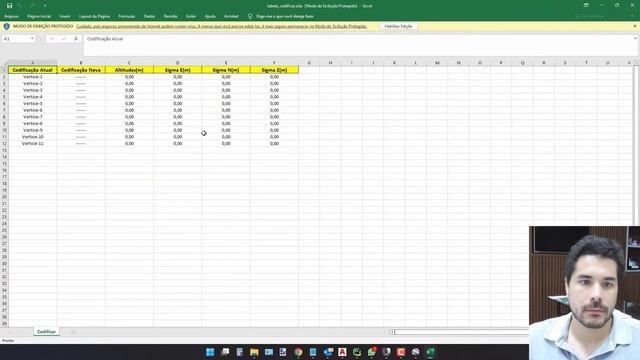The image size is (640, 360).
Task: Expand the formula bar chevron
Action: [636, 38]
